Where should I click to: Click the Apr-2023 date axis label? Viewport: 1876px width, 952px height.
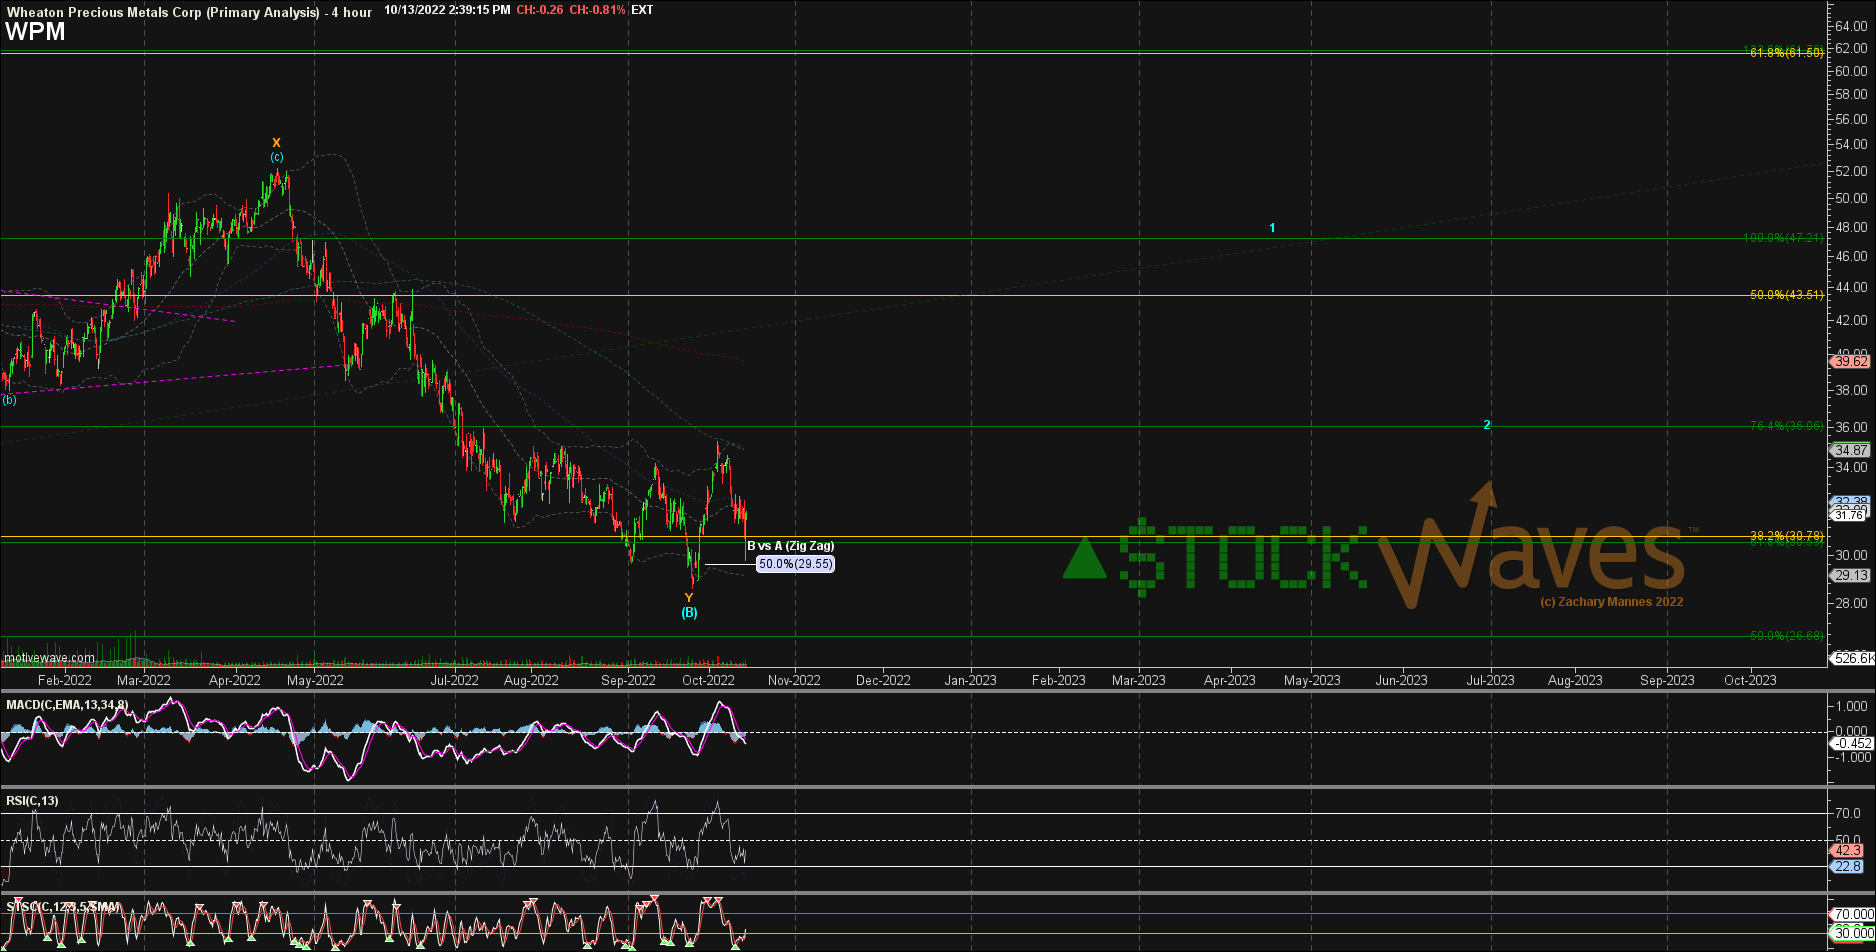pos(1230,680)
